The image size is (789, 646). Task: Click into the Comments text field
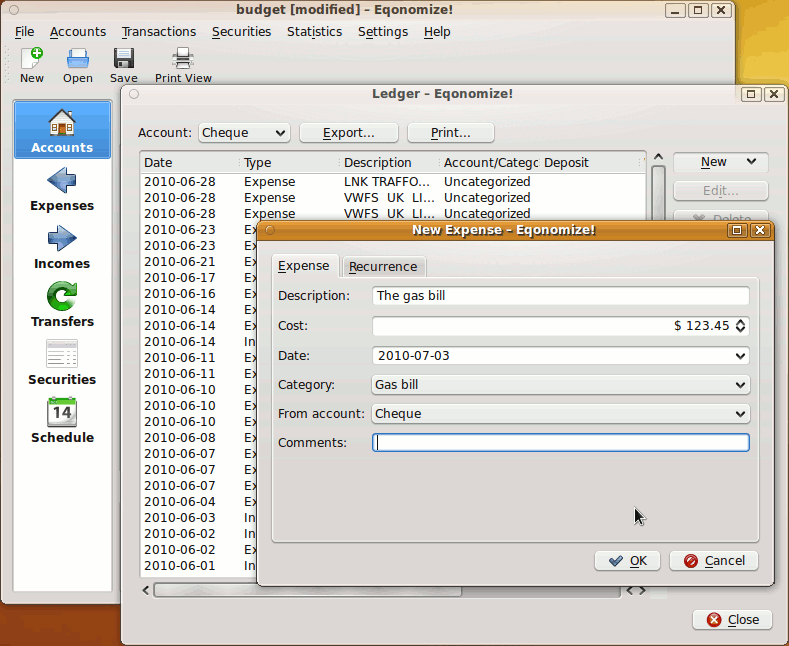point(560,443)
